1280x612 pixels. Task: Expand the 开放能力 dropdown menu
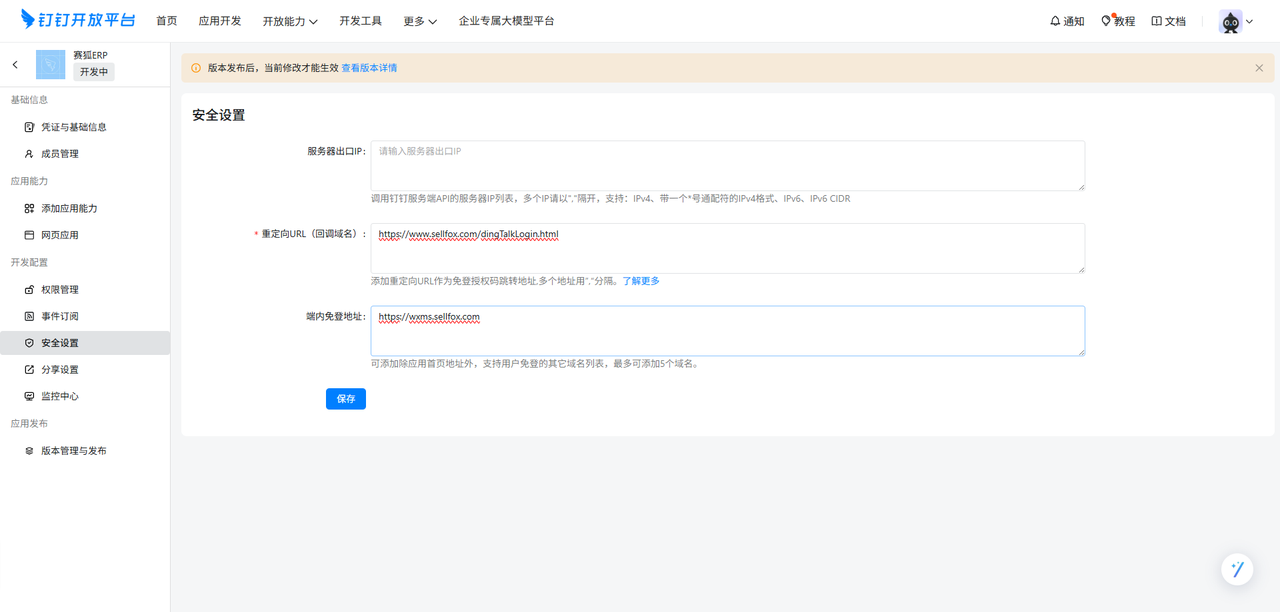coord(290,21)
